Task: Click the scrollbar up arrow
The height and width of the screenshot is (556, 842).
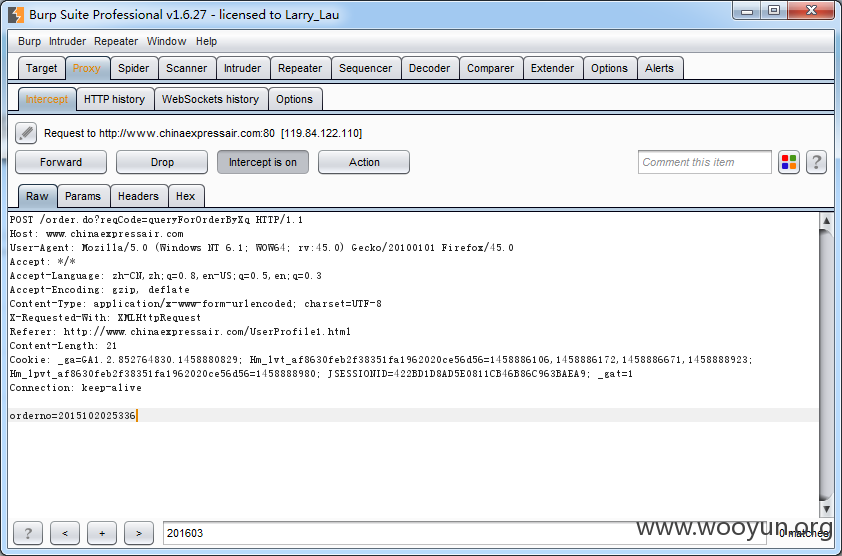Action: (826, 220)
